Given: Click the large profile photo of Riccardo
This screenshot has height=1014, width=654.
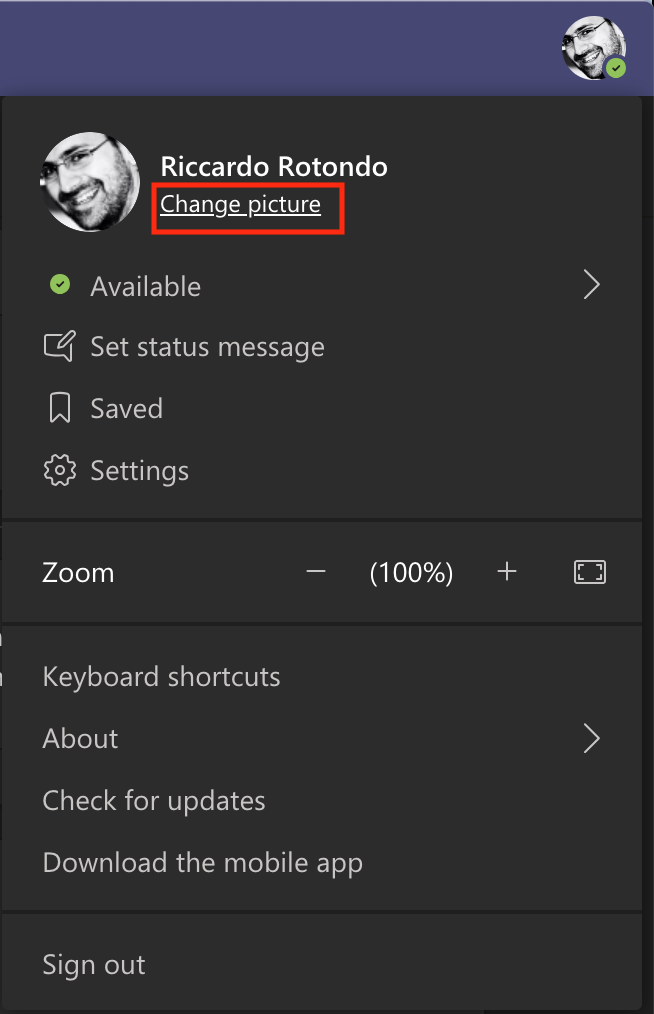Looking at the screenshot, I should (90, 182).
